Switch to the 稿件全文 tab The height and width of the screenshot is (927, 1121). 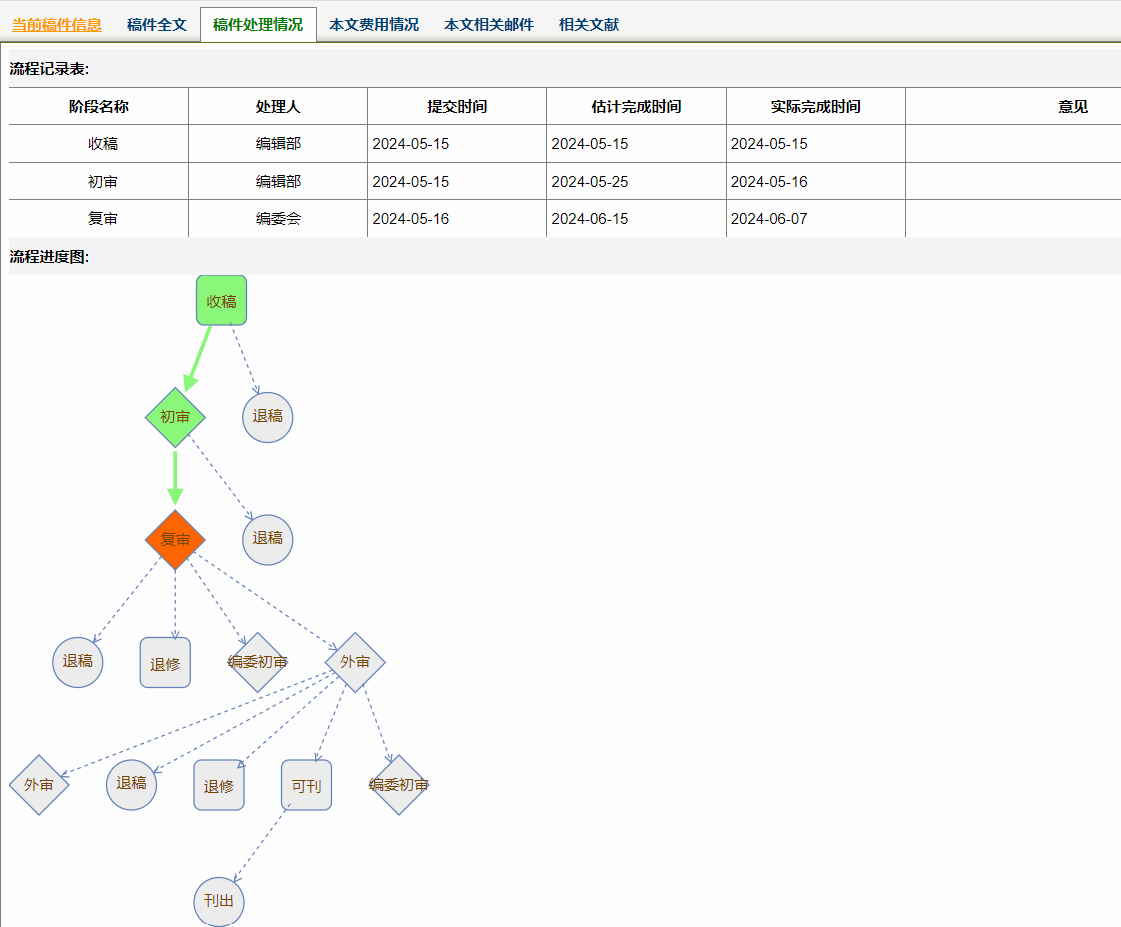157,24
